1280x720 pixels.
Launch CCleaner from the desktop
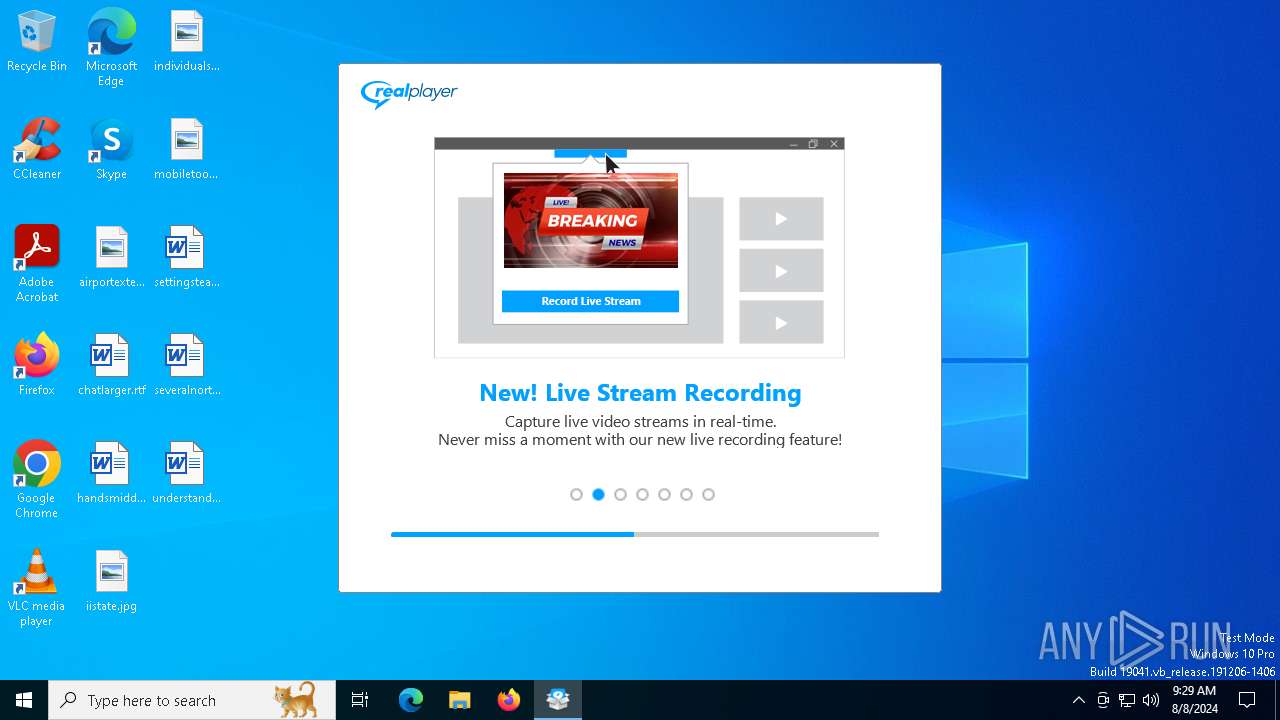tap(37, 150)
